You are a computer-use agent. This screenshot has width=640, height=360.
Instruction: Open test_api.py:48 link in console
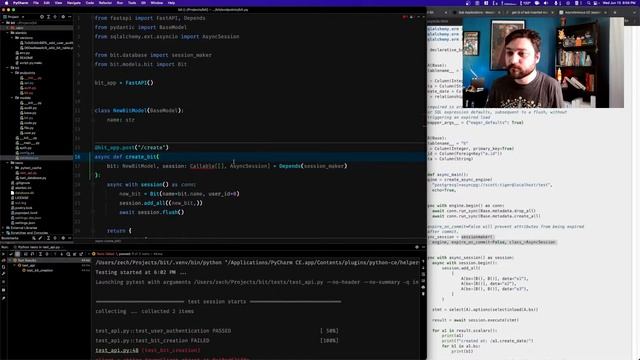coord(117,350)
